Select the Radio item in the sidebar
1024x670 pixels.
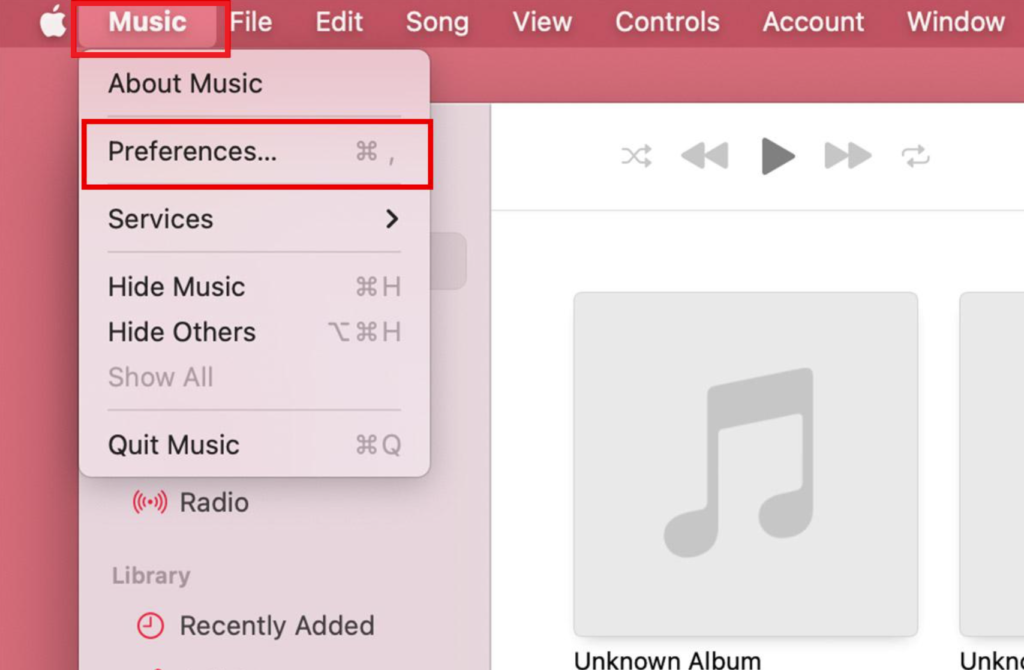click(x=212, y=503)
